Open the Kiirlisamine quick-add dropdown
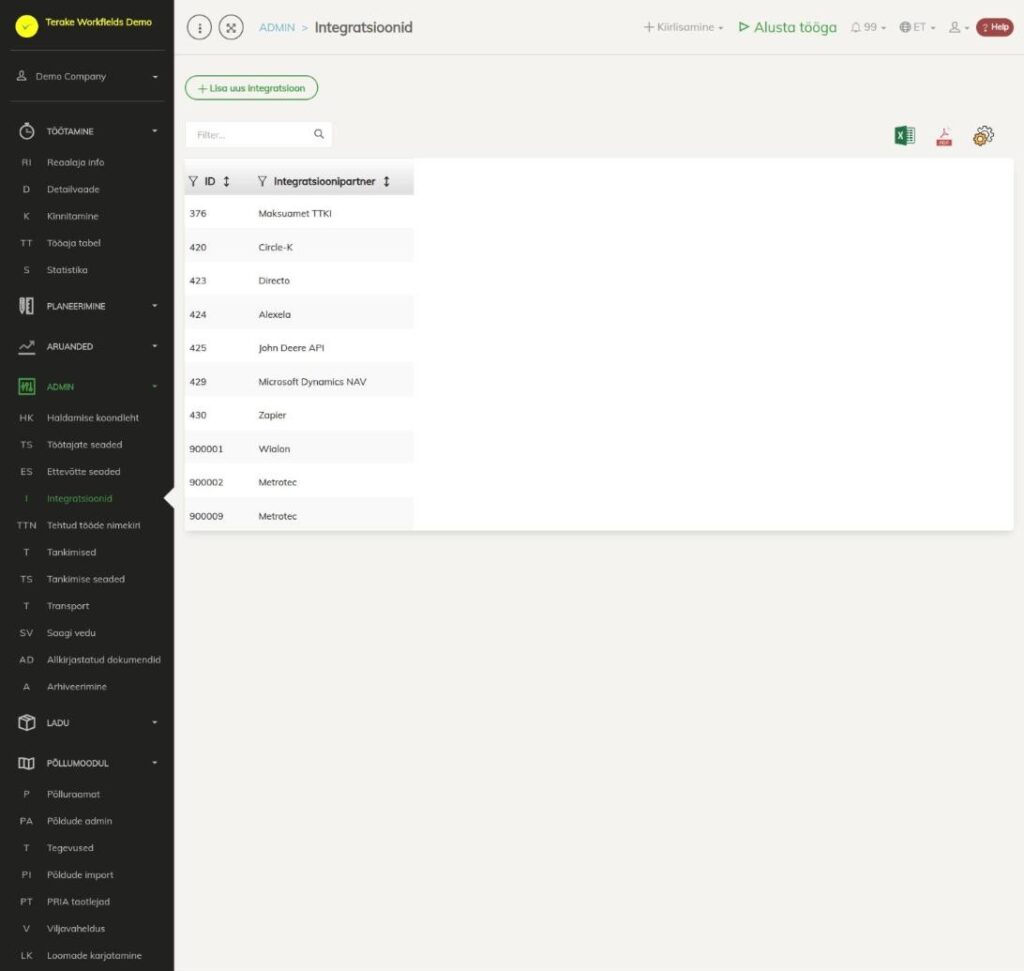The height and width of the screenshot is (971, 1024). (683, 27)
